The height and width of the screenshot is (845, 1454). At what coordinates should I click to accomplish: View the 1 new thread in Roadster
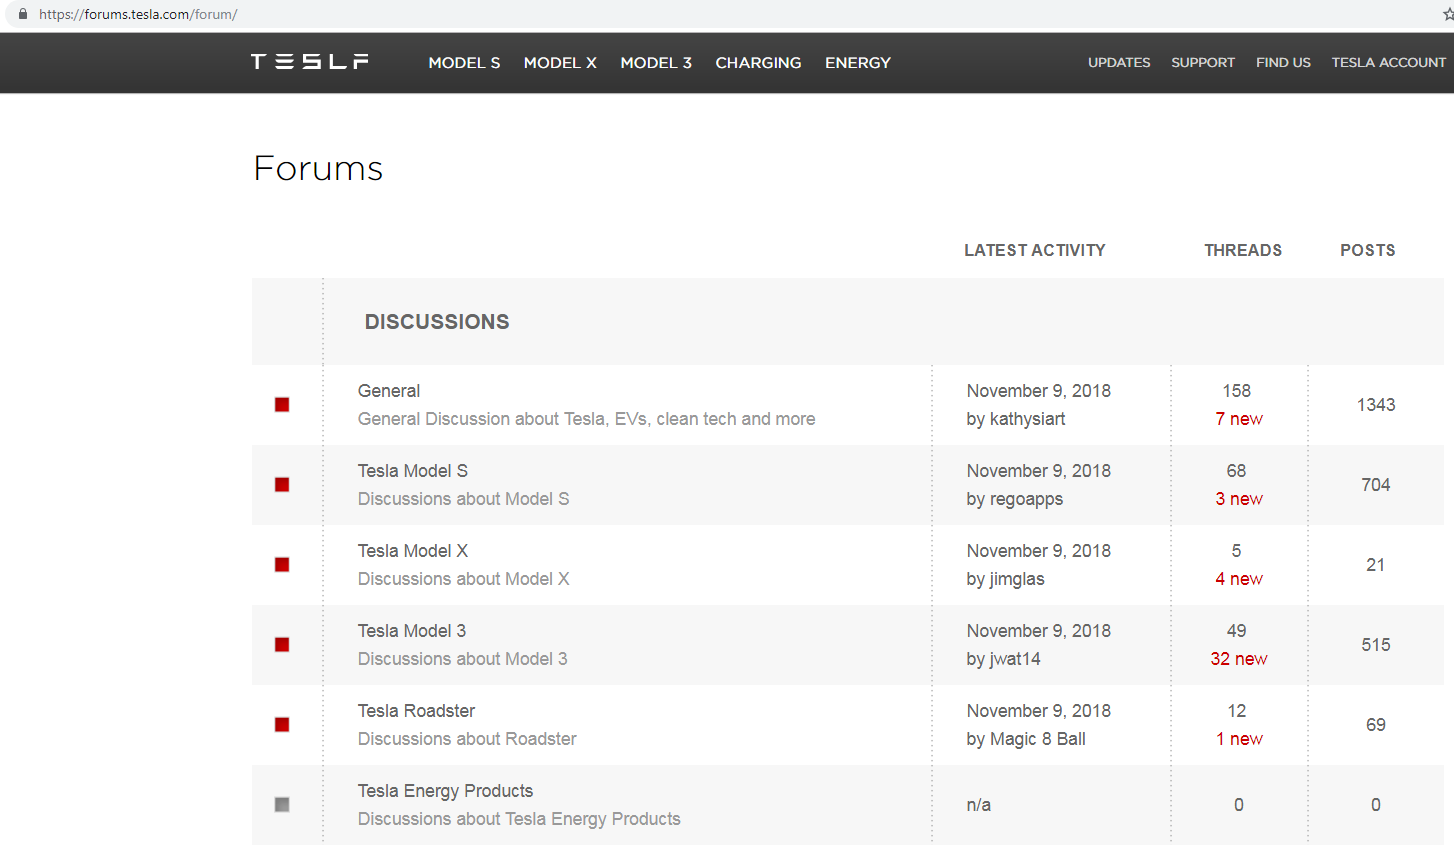(1239, 739)
